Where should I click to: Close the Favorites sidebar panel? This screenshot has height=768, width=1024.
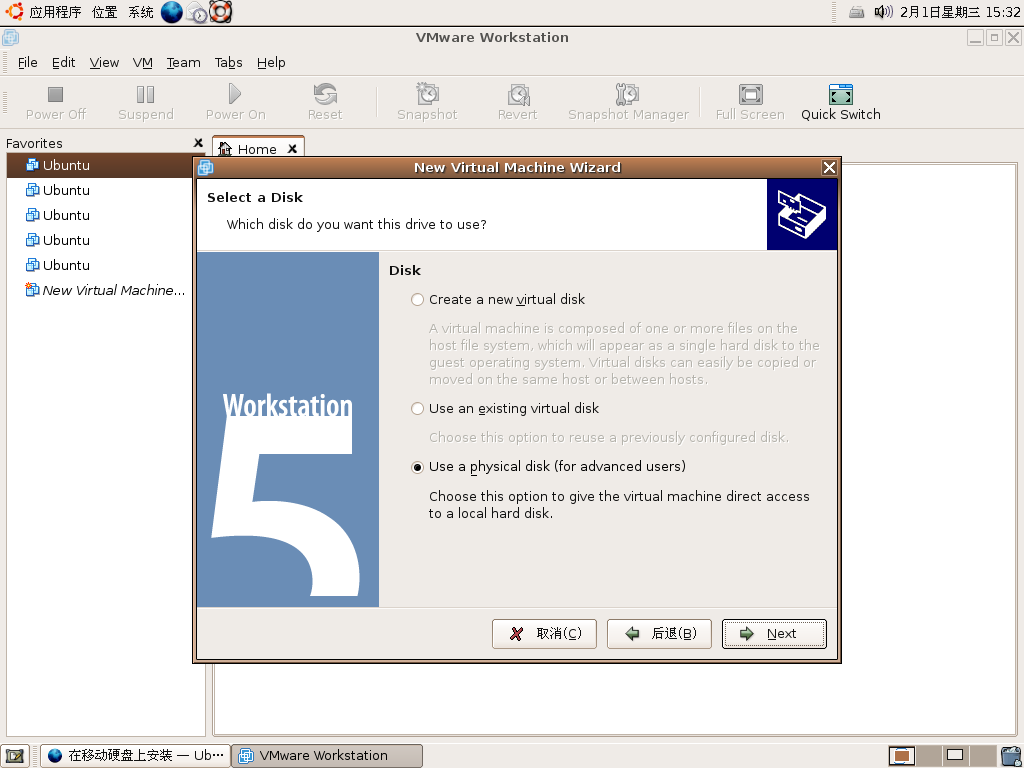coord(199,142)
